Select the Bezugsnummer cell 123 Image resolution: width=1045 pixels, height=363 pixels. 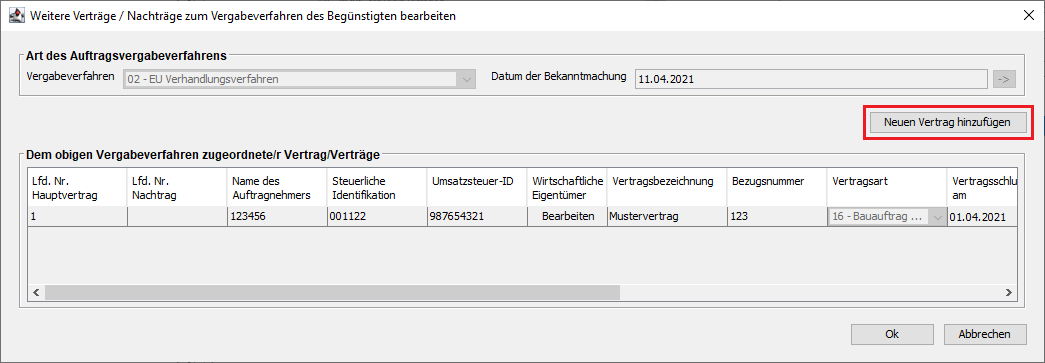coord(777,216)
